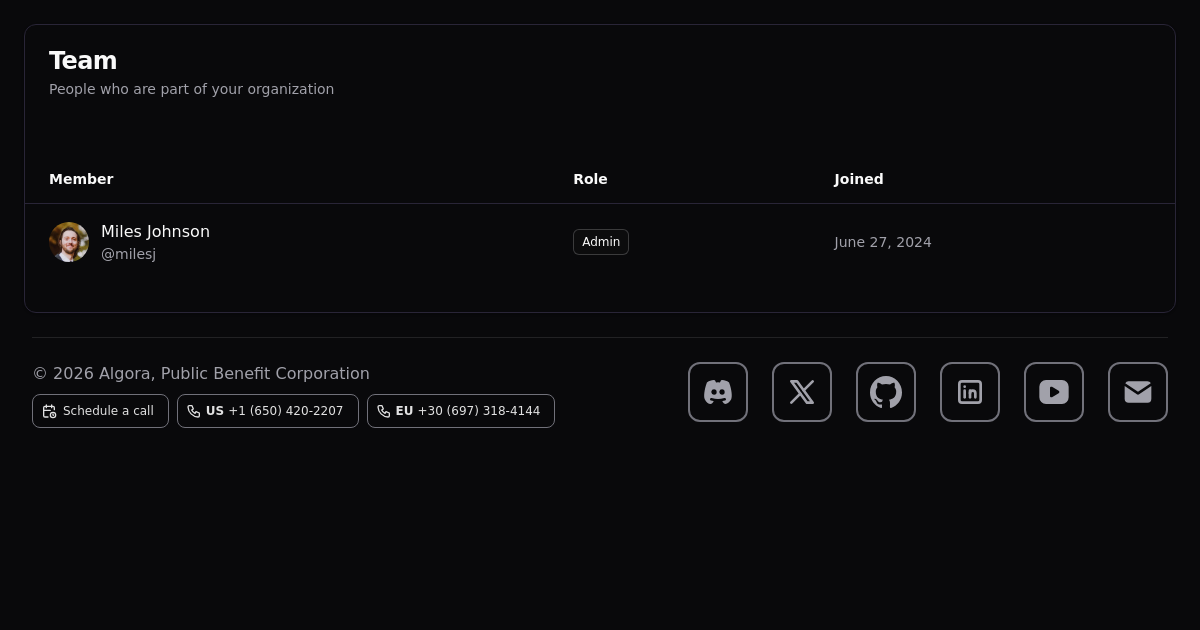The height and width of the screenshot is (630, 1200).
Task: Click the email envelope icon
Action: click(x=1137, y=392)
